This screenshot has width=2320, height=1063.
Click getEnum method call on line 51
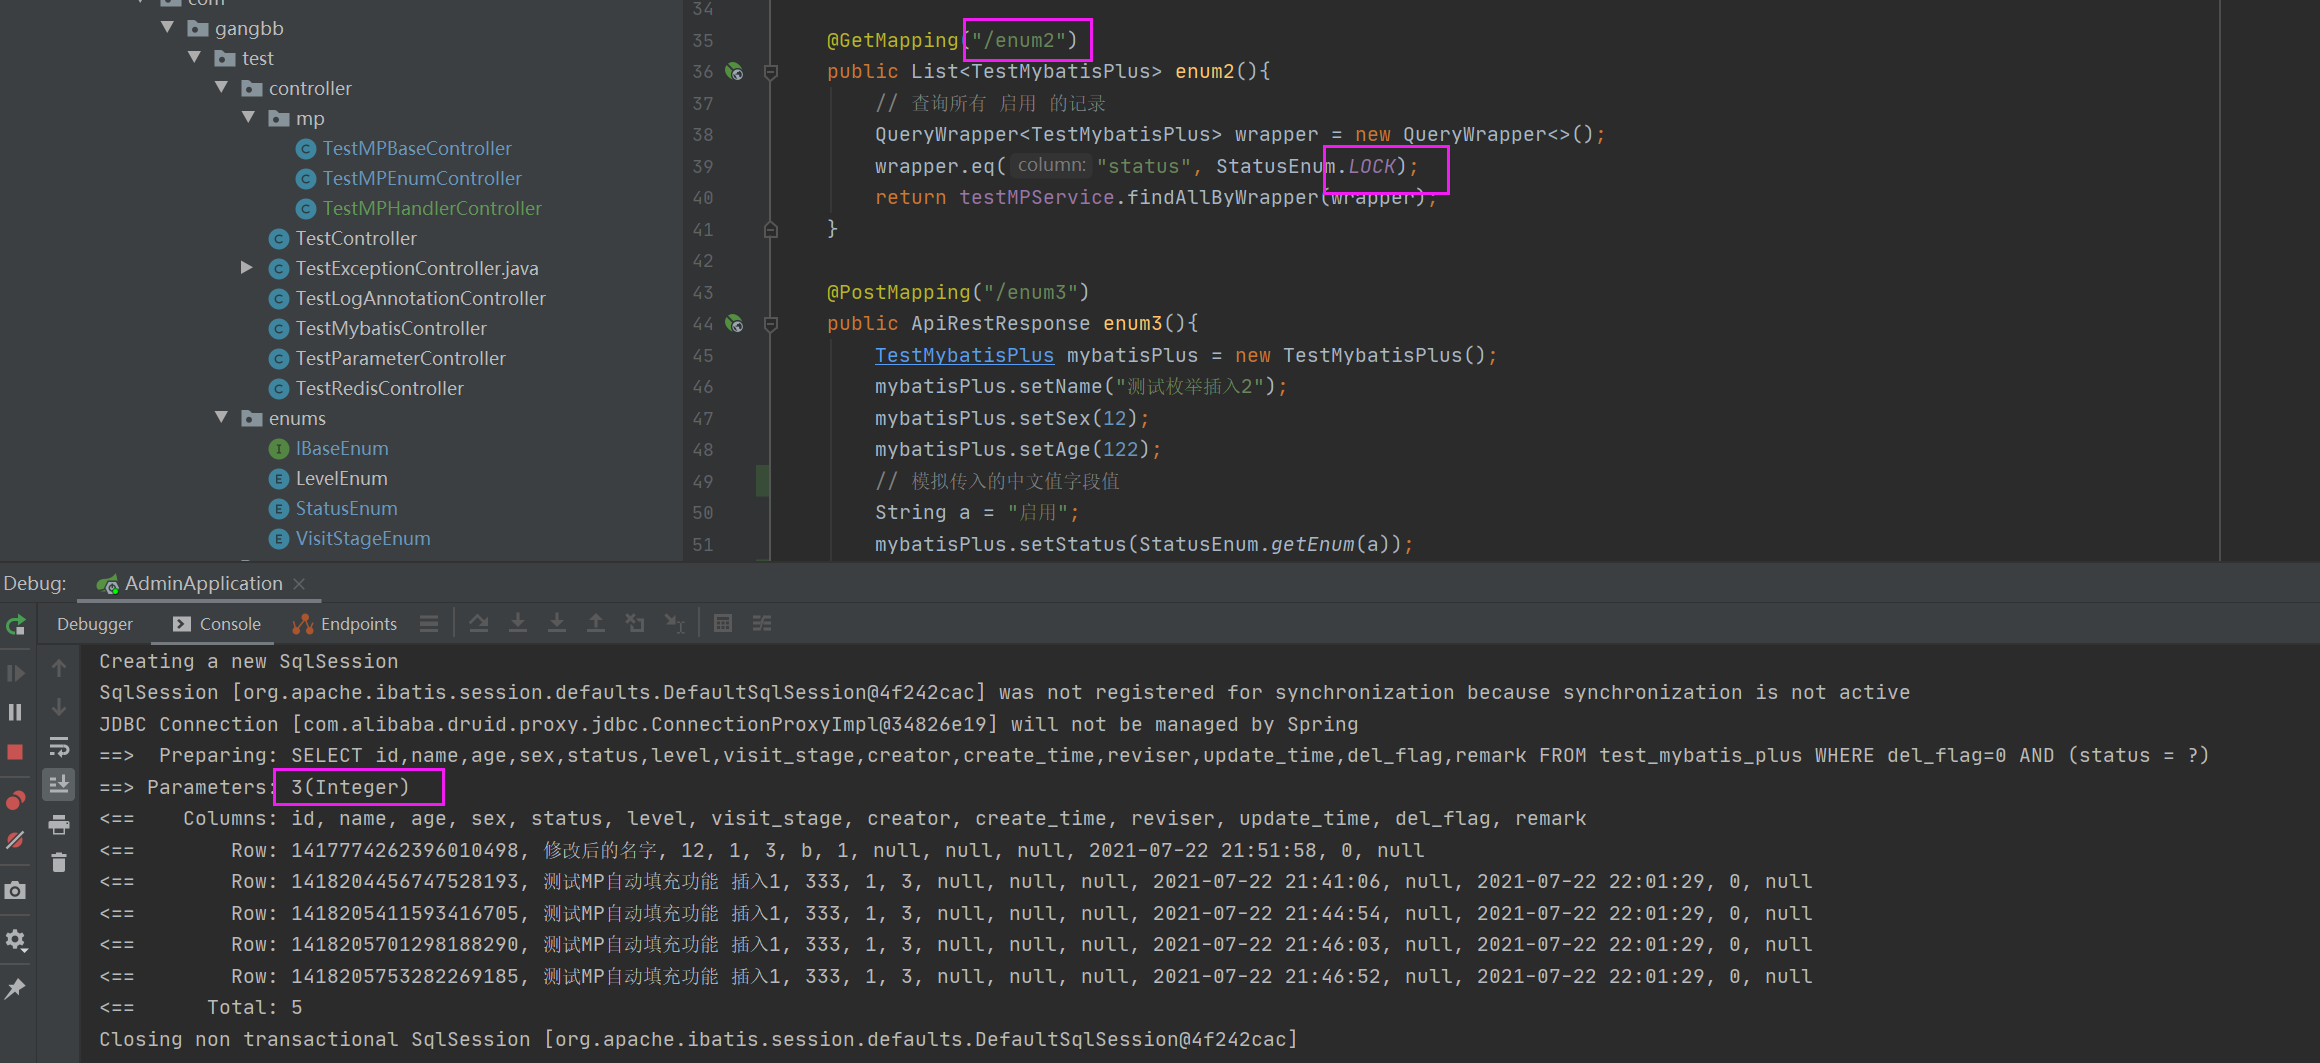pyautogui.click(x=1312, y=544)
